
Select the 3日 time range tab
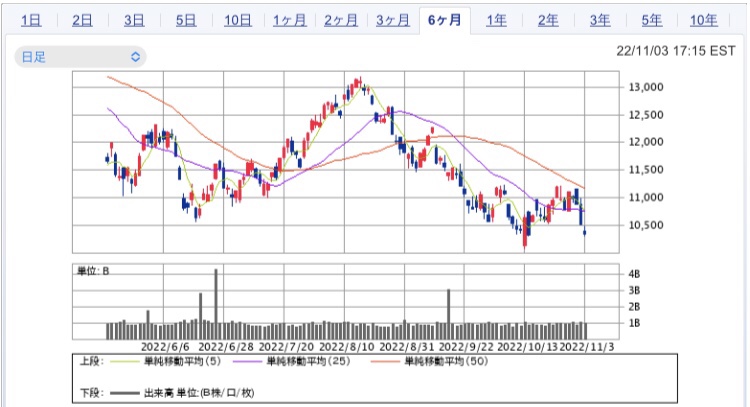click(134, 20)
